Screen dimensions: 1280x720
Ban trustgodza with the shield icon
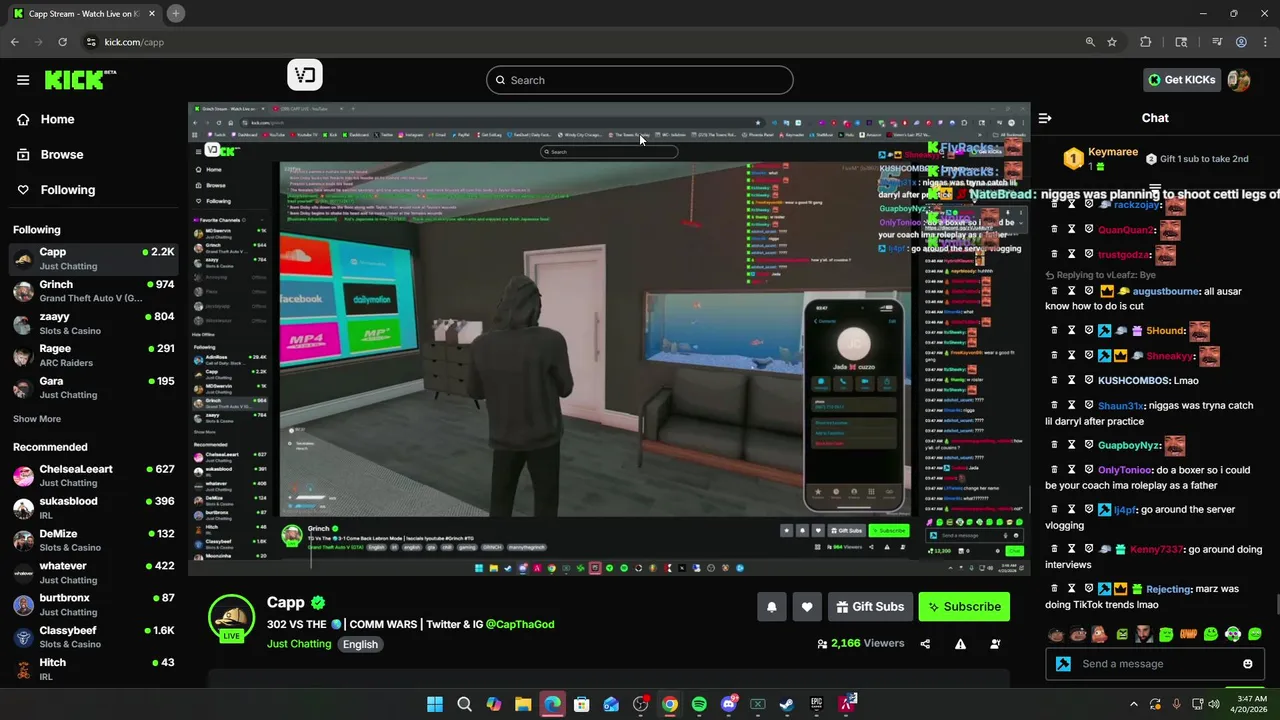1089,255
